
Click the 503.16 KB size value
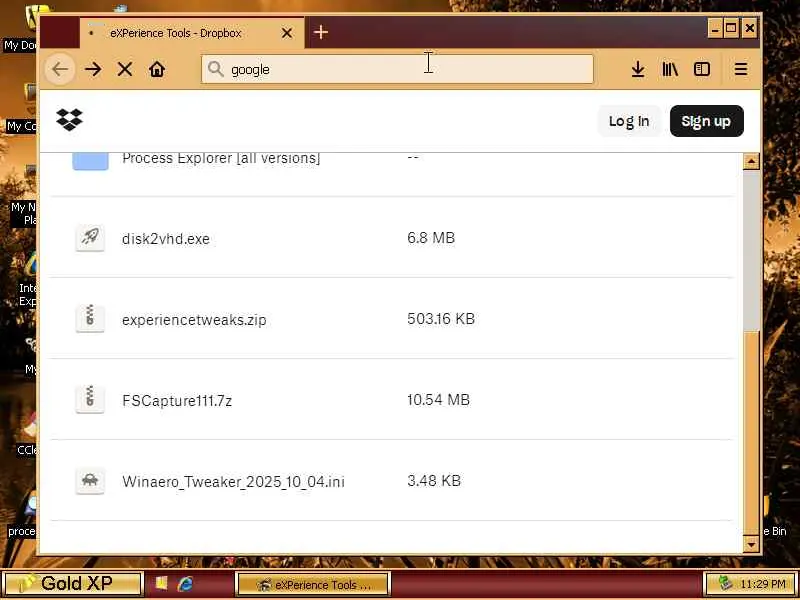pyautogui.click(x=441, y=319)
